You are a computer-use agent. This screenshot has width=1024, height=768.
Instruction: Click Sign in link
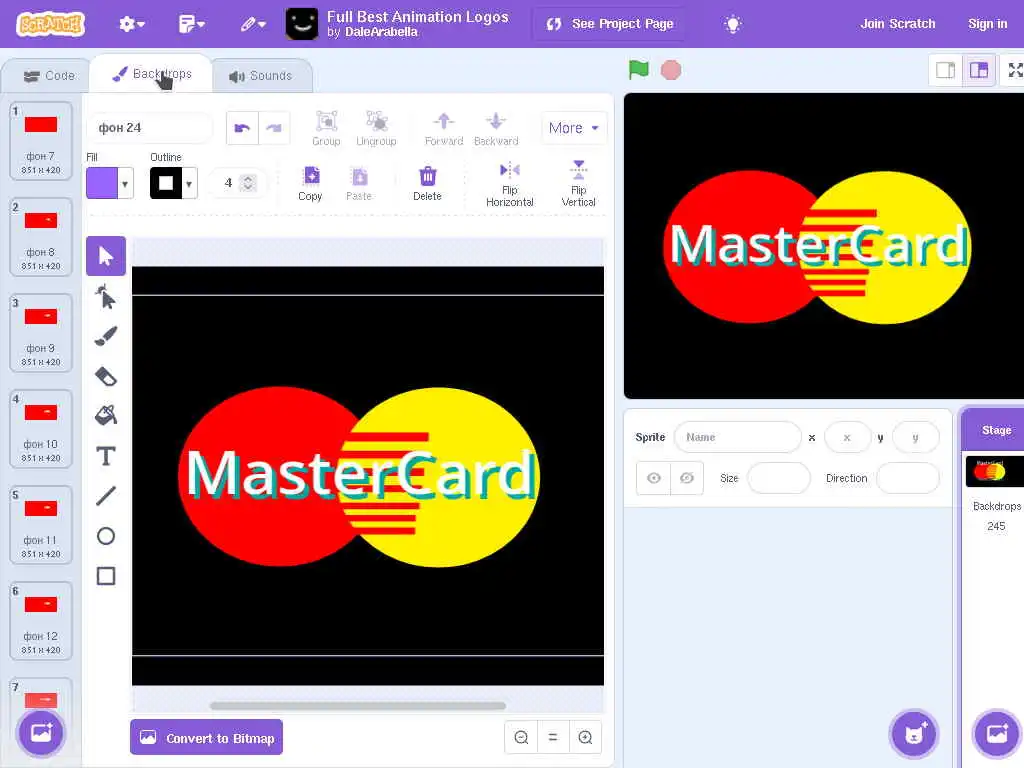[x=987, y=24]
